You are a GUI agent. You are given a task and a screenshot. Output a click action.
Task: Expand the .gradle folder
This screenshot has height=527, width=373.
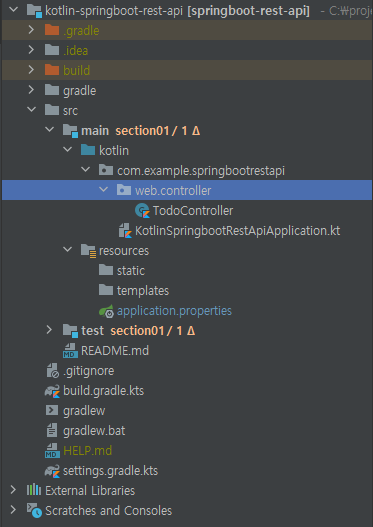coord(31,30)
